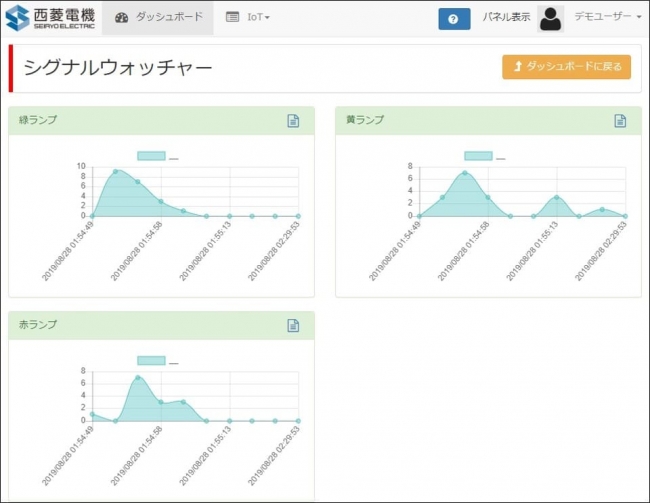
Task: Click the シグナルウォッチャー page heading
Action: [x=118, y=68]
